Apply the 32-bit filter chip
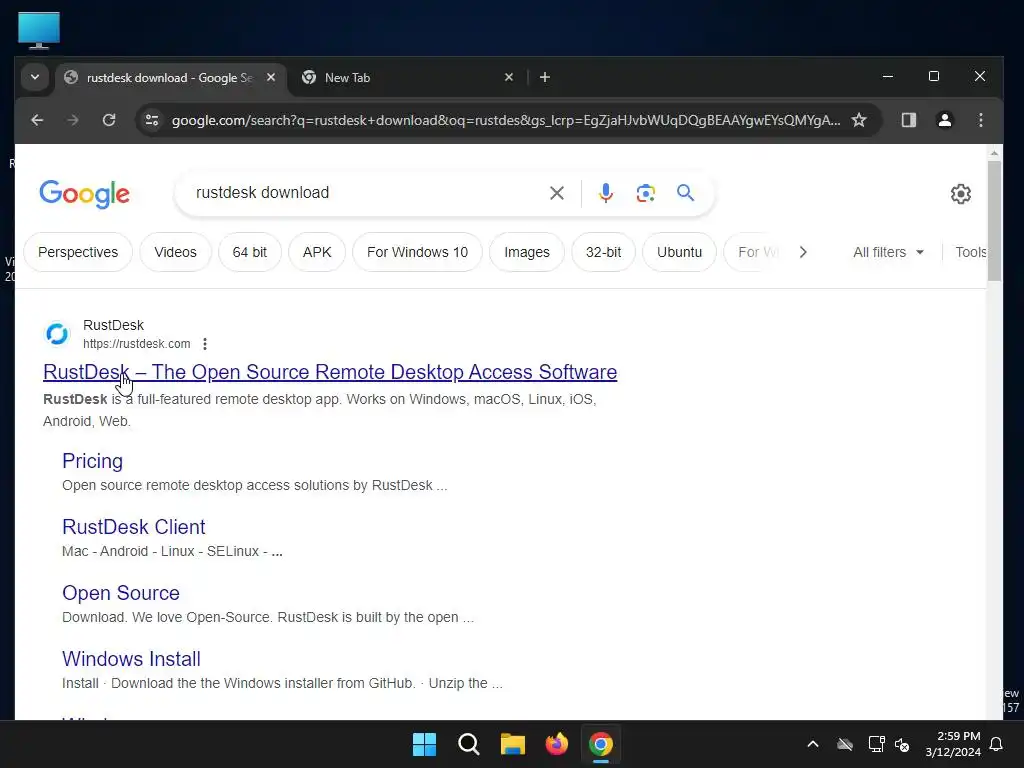Image resolution: width=1024 pixels, height=768 pixels. click(x=603, y=252)
